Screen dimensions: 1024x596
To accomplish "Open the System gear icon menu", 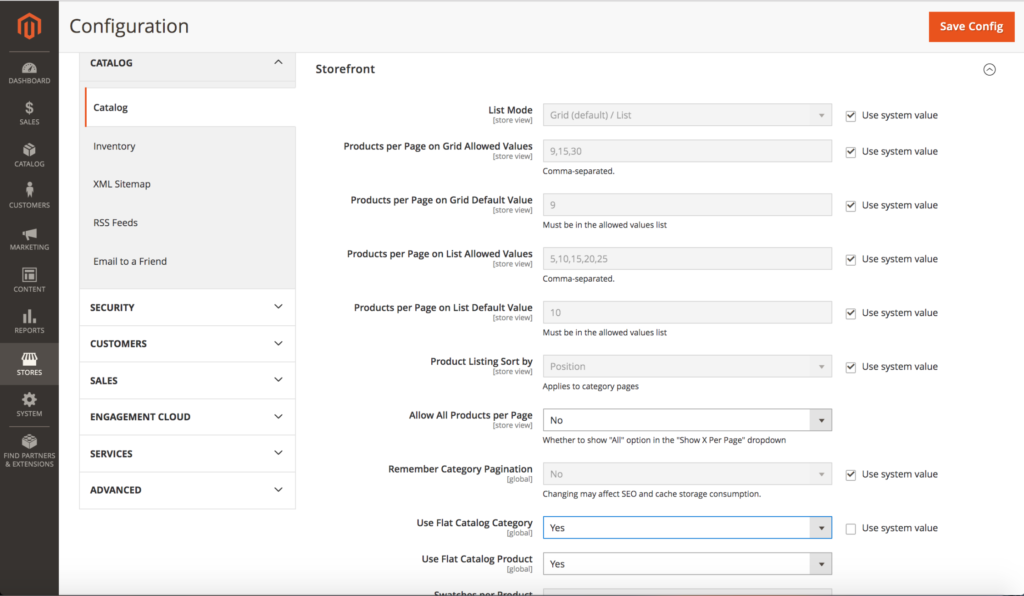I will tap(29, 405).
